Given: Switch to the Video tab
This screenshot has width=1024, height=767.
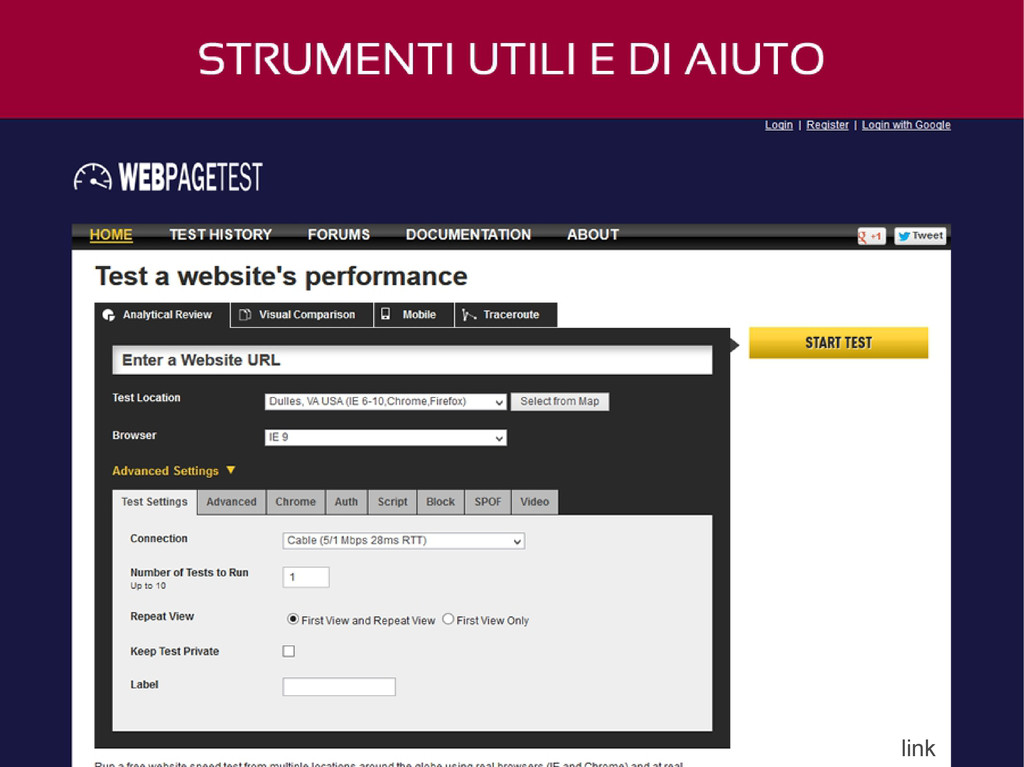Looking at the screenshot, I should point(535,502).
